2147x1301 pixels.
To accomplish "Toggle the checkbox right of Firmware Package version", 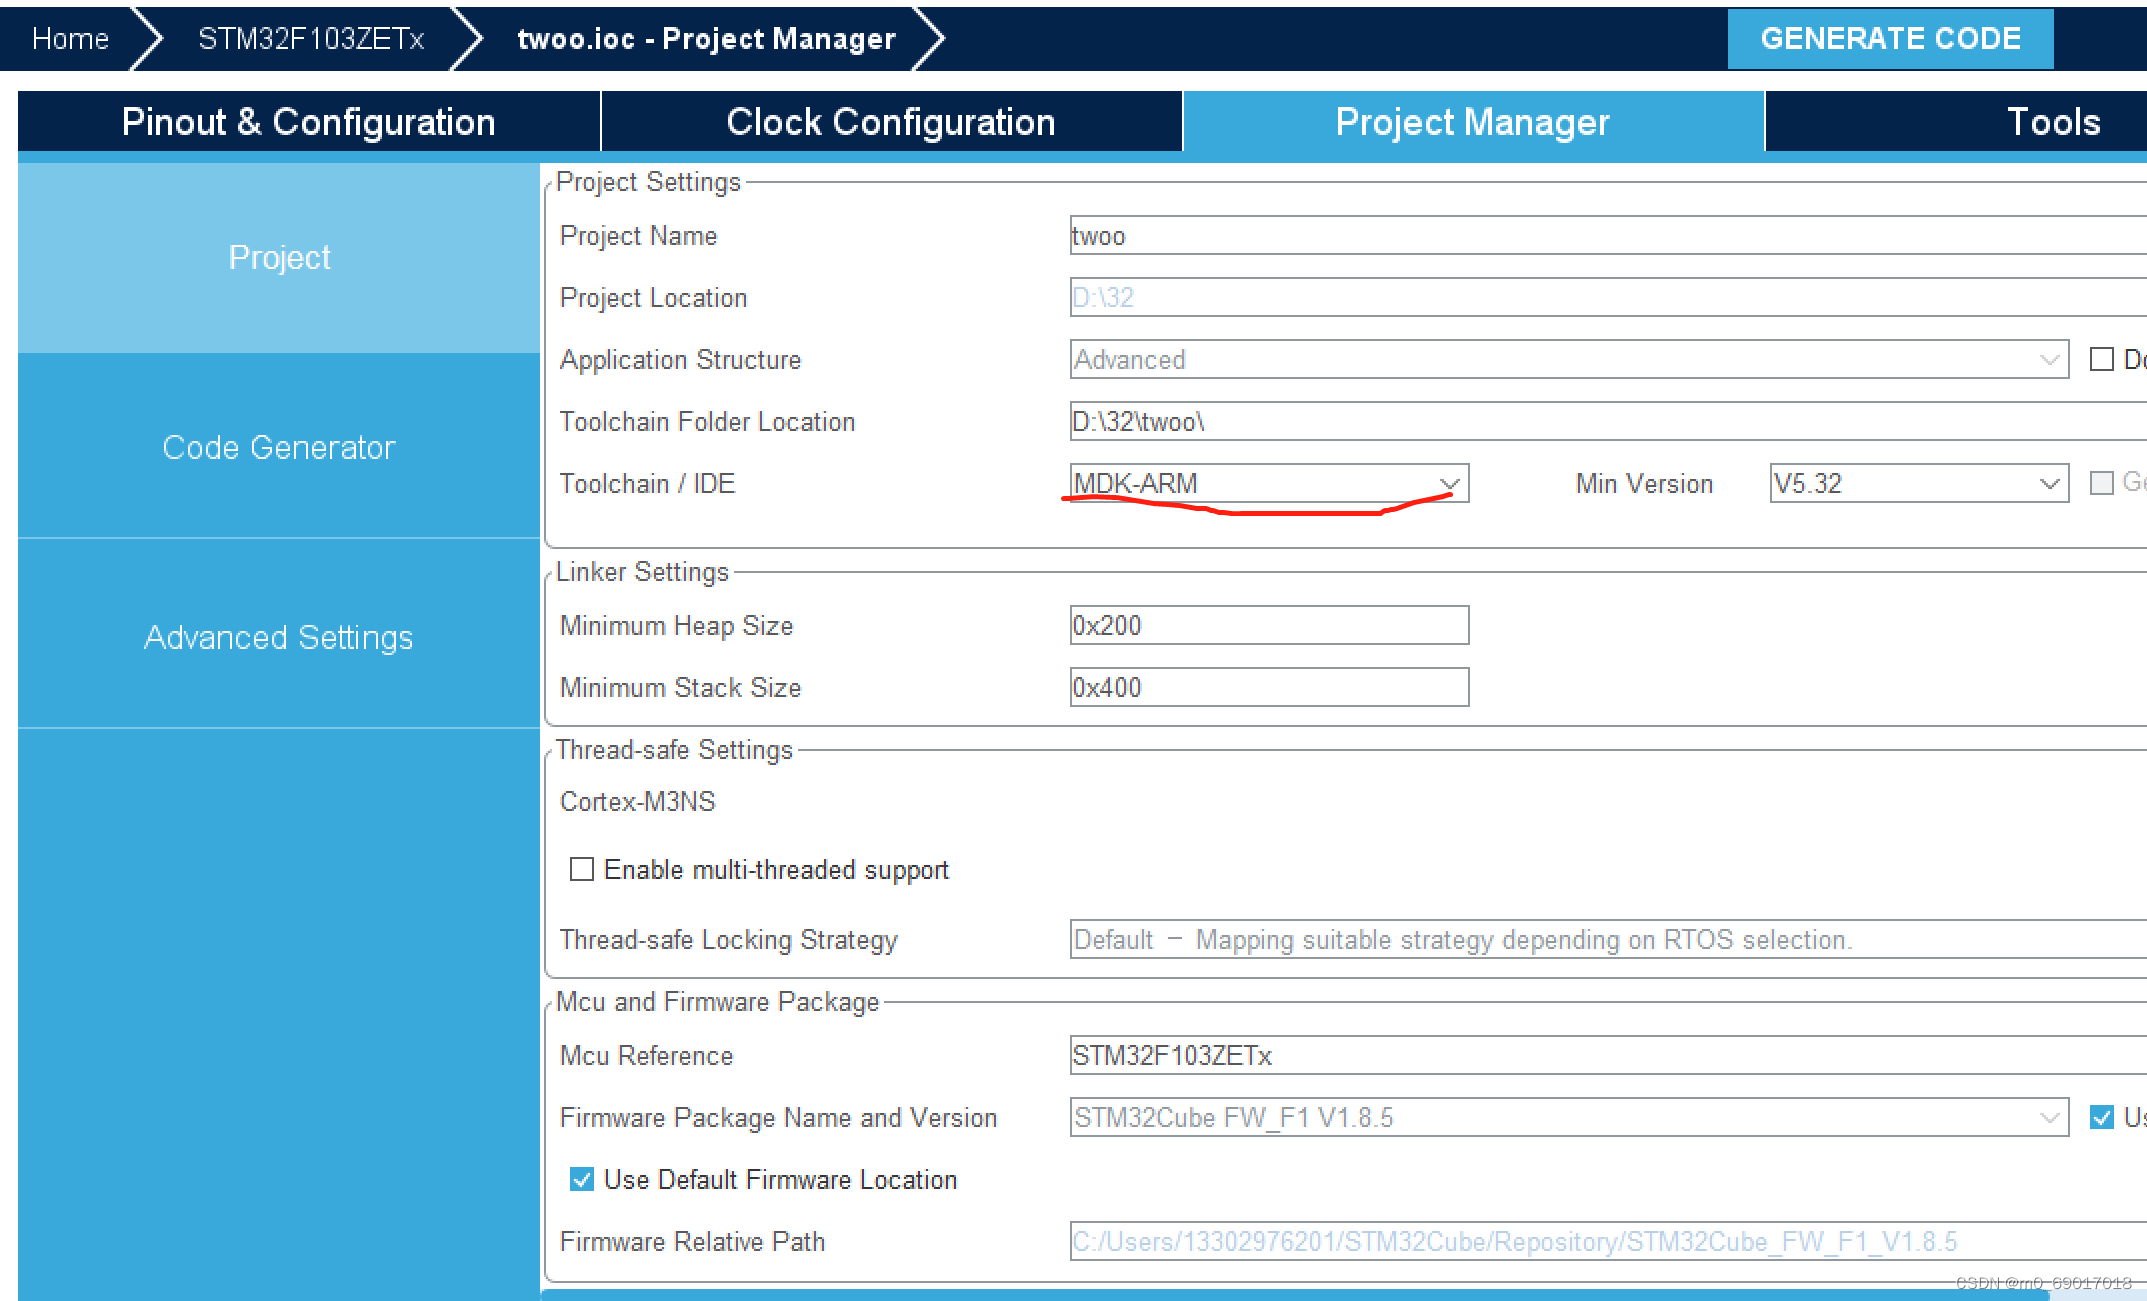I will click(x=2101, y=1117).
